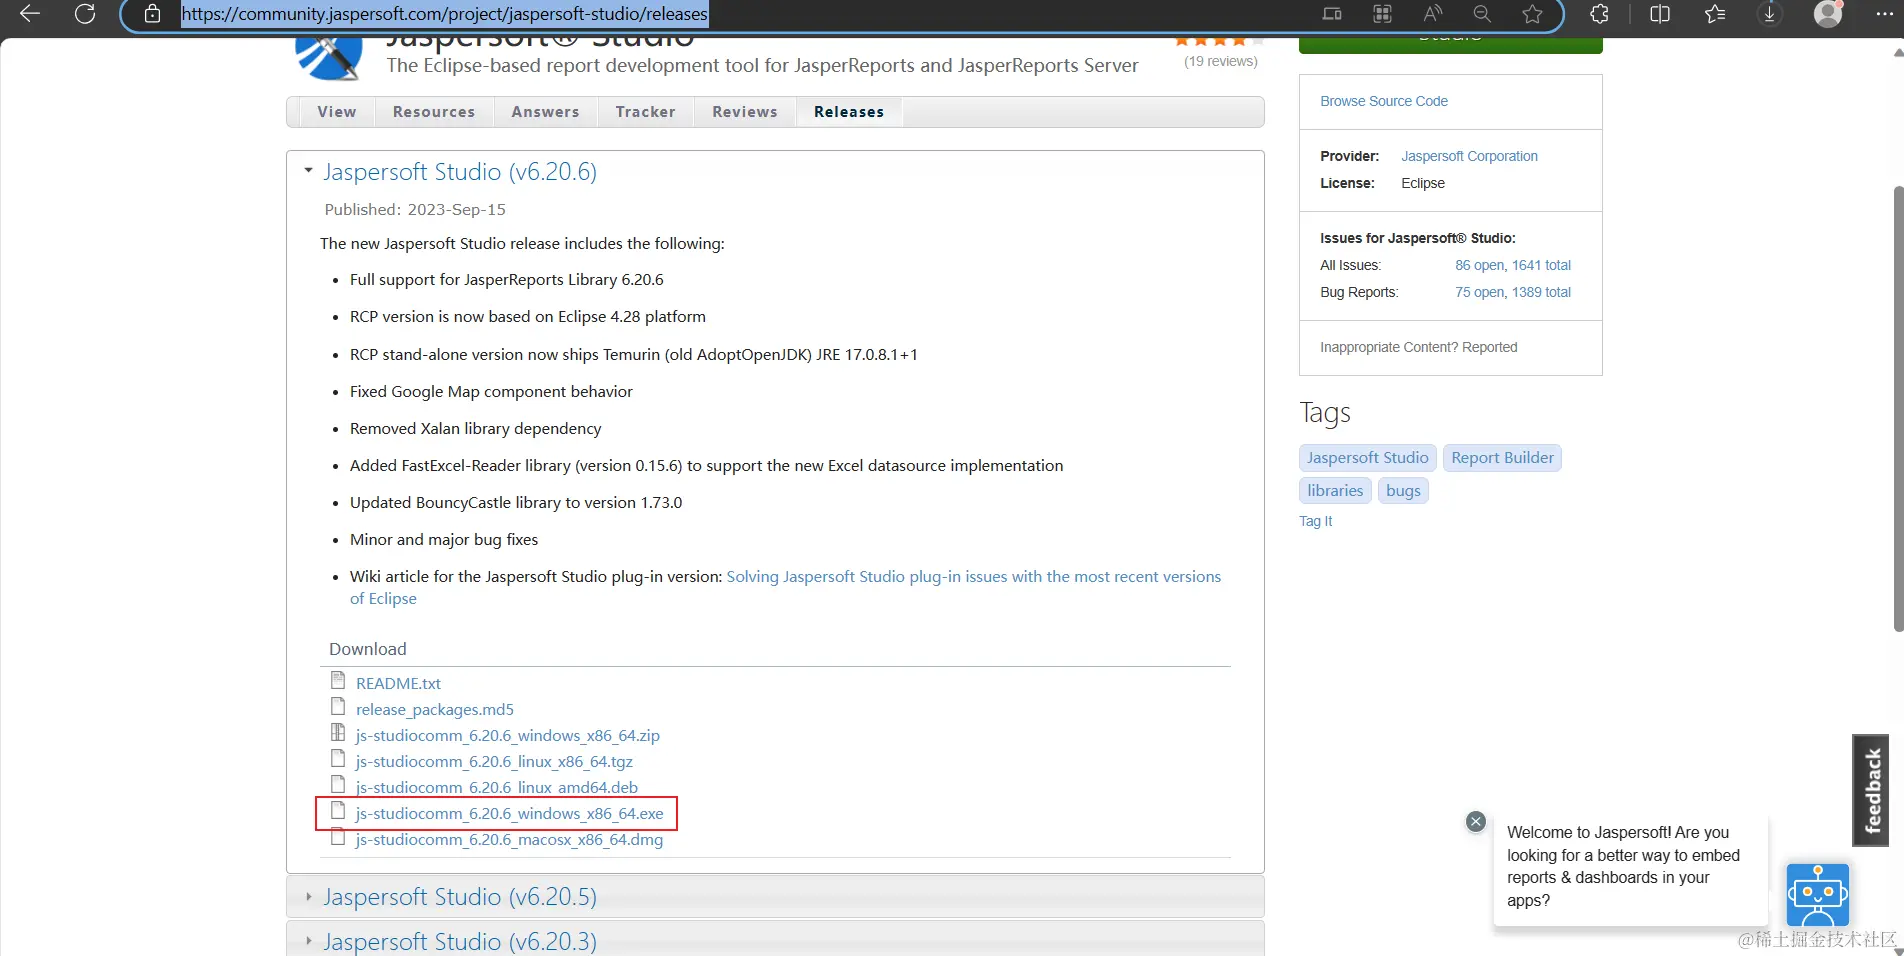
Task: Open the favorites list icon
Action: [x=1715, y=14]
